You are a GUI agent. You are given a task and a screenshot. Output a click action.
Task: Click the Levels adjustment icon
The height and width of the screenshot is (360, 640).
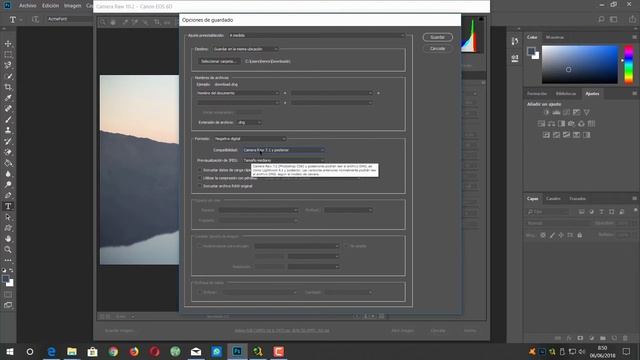pos(556,112)
